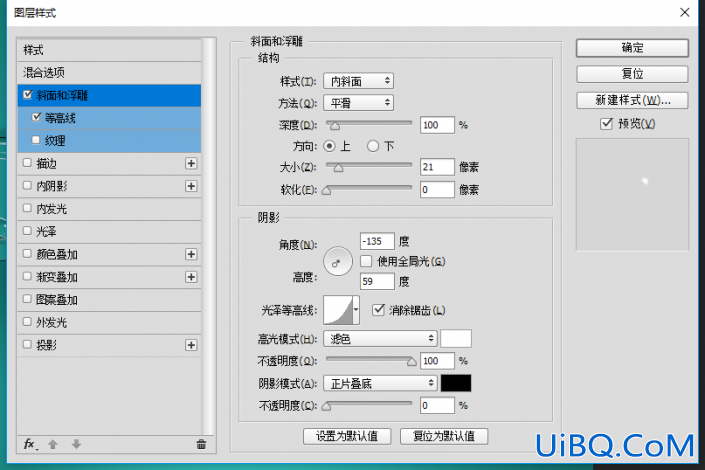Add another 投影 effect with plus icon
Image resolution: width=705 pixels, height=470 pixels.
(x=191, y=345)
